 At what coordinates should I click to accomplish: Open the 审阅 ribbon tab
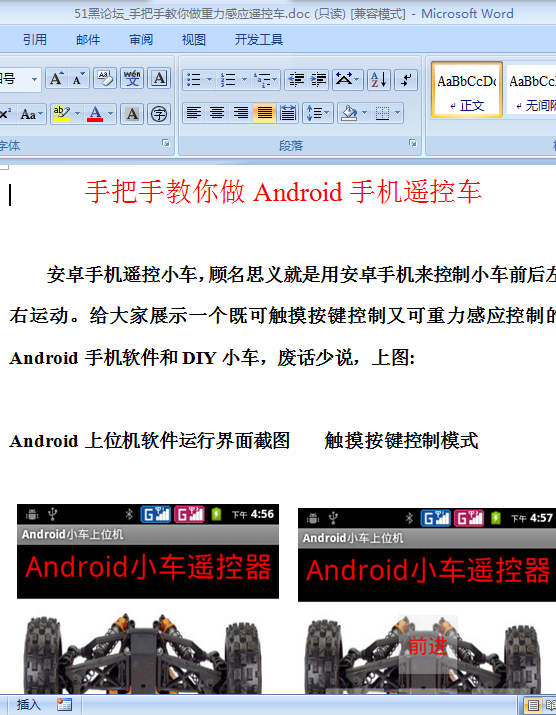pyautogui.click(x=141, y=40)
